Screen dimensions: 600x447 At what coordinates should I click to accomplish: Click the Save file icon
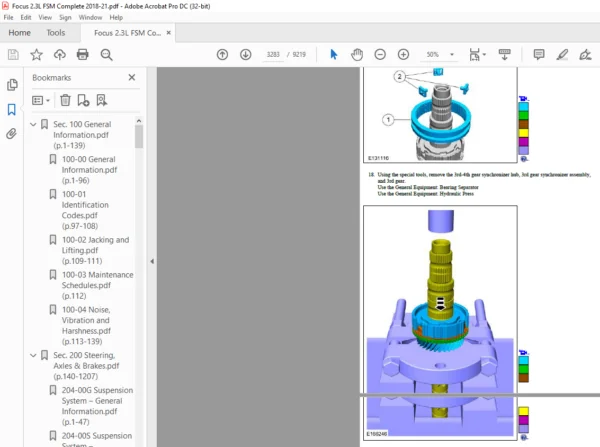(x=13, y=55)
